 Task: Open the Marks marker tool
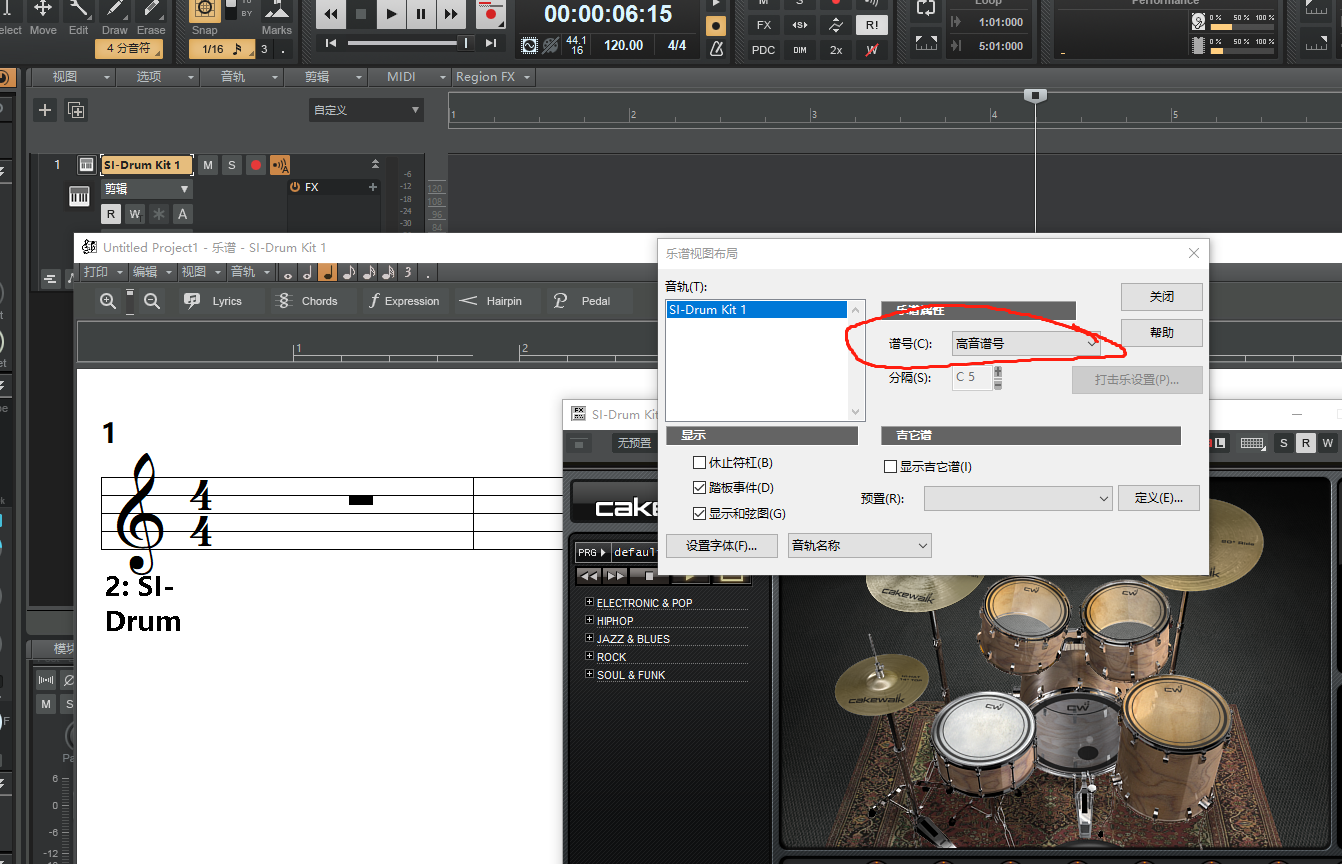pyautogui.click(x=277, y=12)
